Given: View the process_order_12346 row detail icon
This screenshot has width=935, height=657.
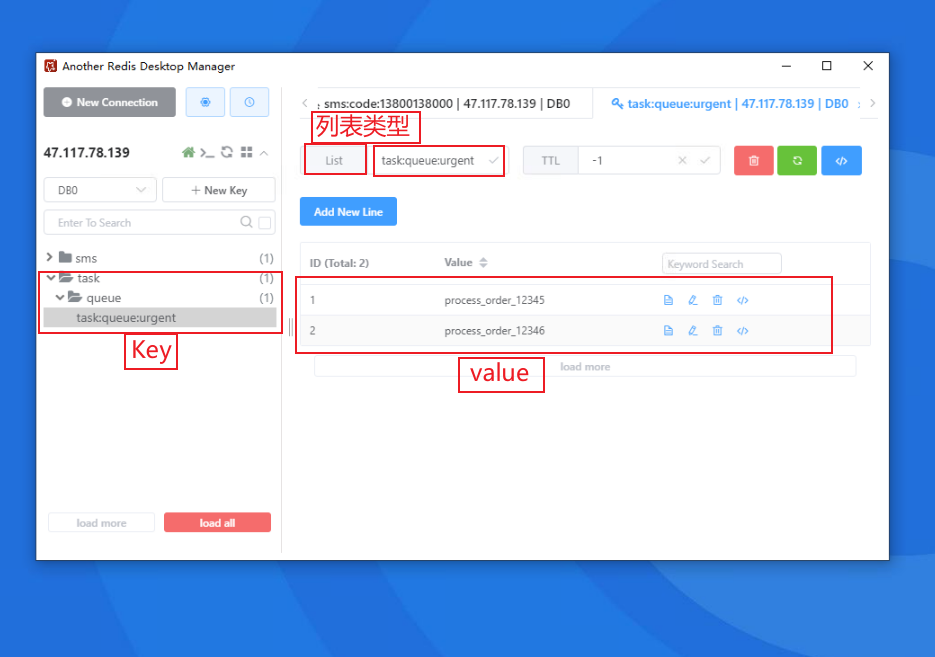Looking at the screenshot, I should click(668, 330).
